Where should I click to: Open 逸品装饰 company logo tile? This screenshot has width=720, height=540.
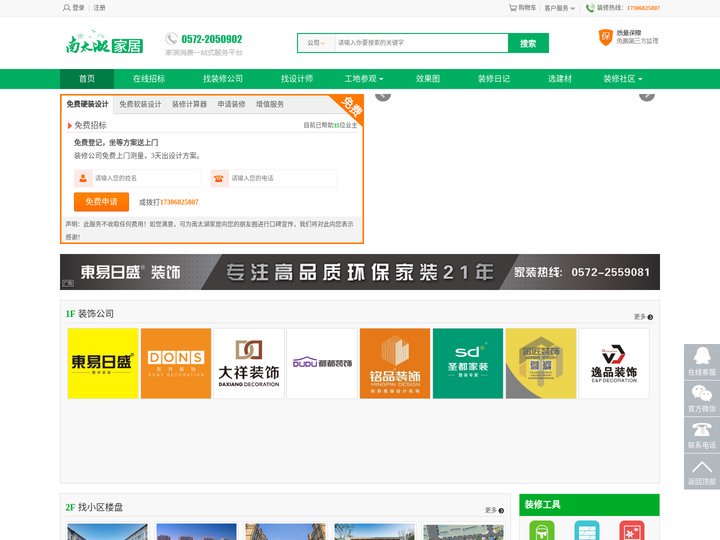[614, 363]
